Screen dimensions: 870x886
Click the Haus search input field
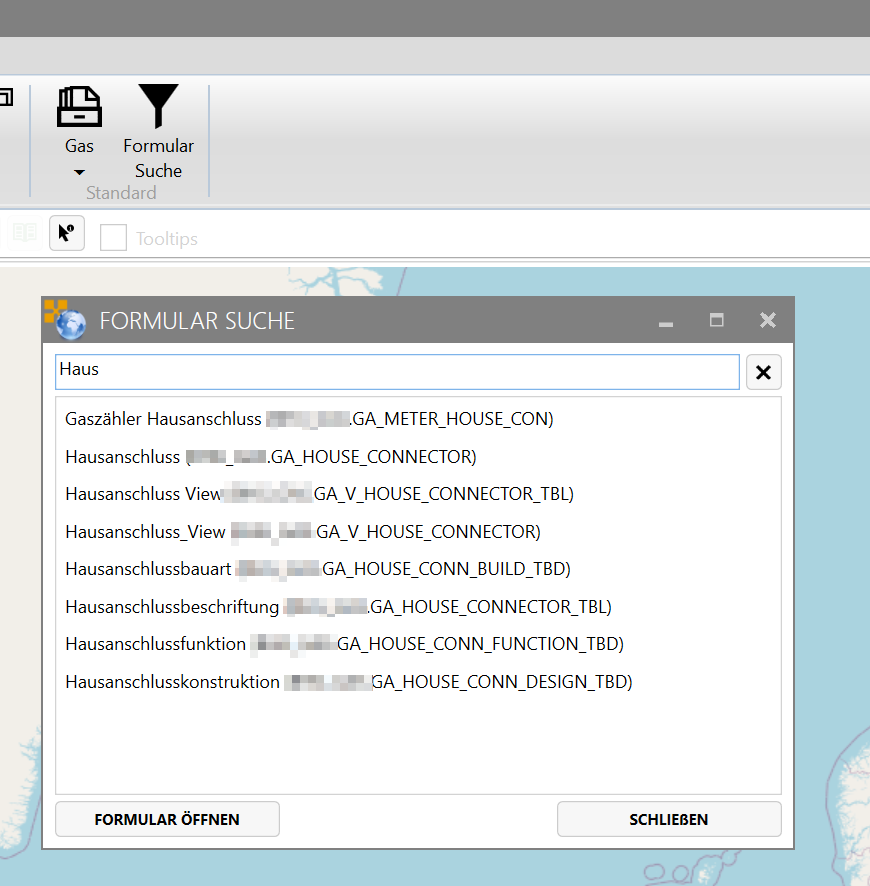396,370
